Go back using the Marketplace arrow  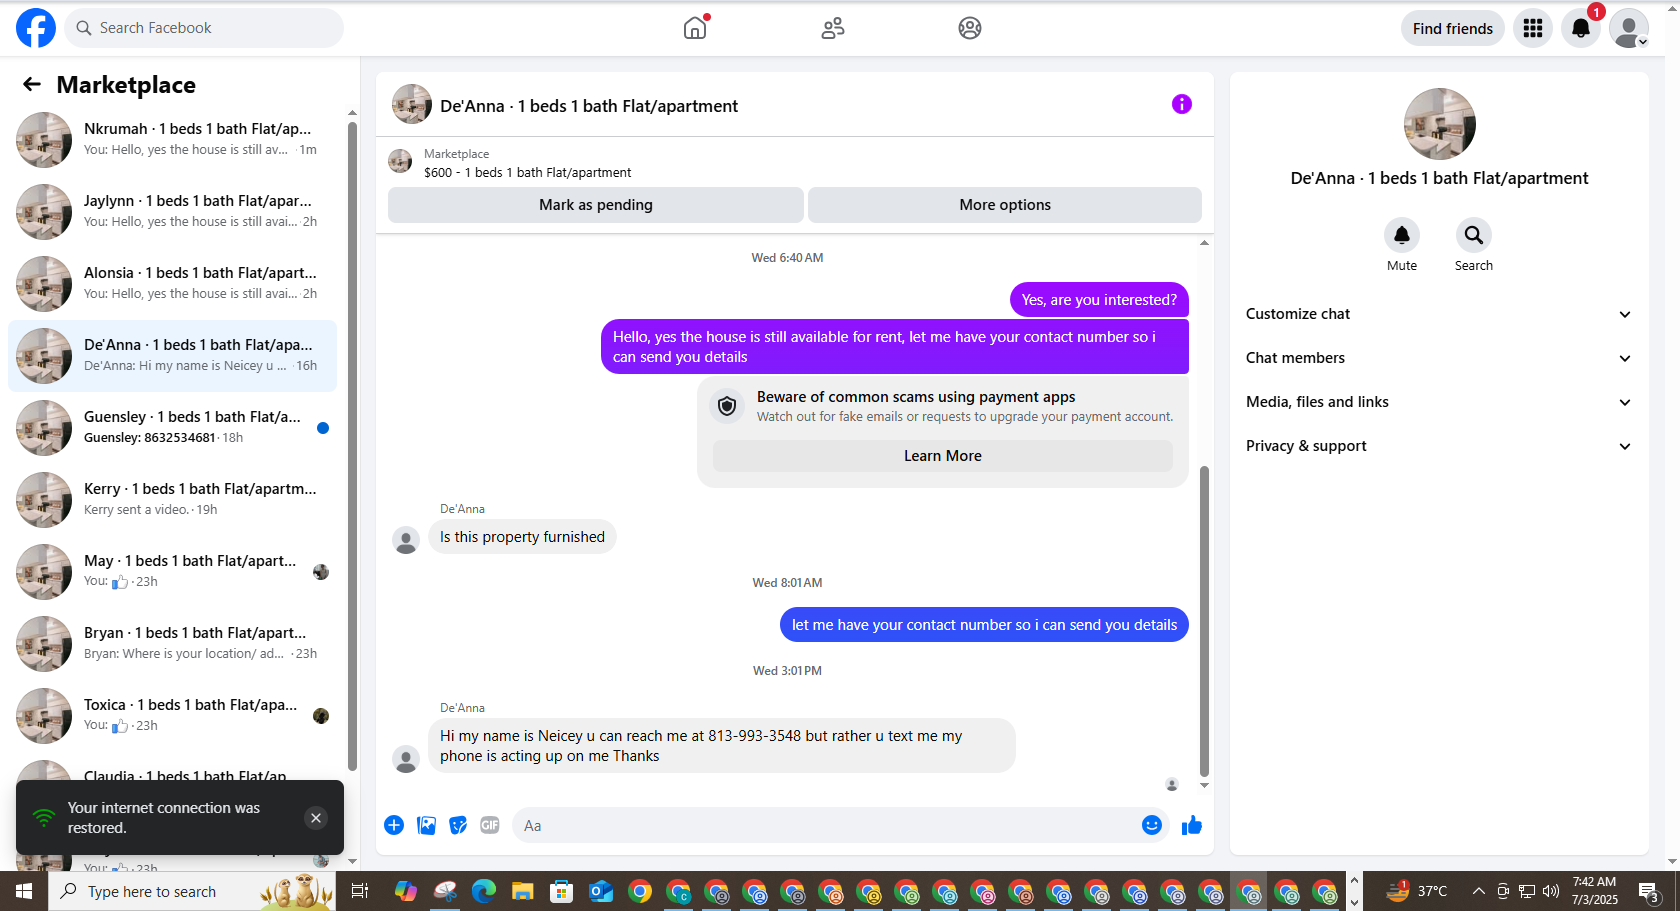[x=32, y=85]
